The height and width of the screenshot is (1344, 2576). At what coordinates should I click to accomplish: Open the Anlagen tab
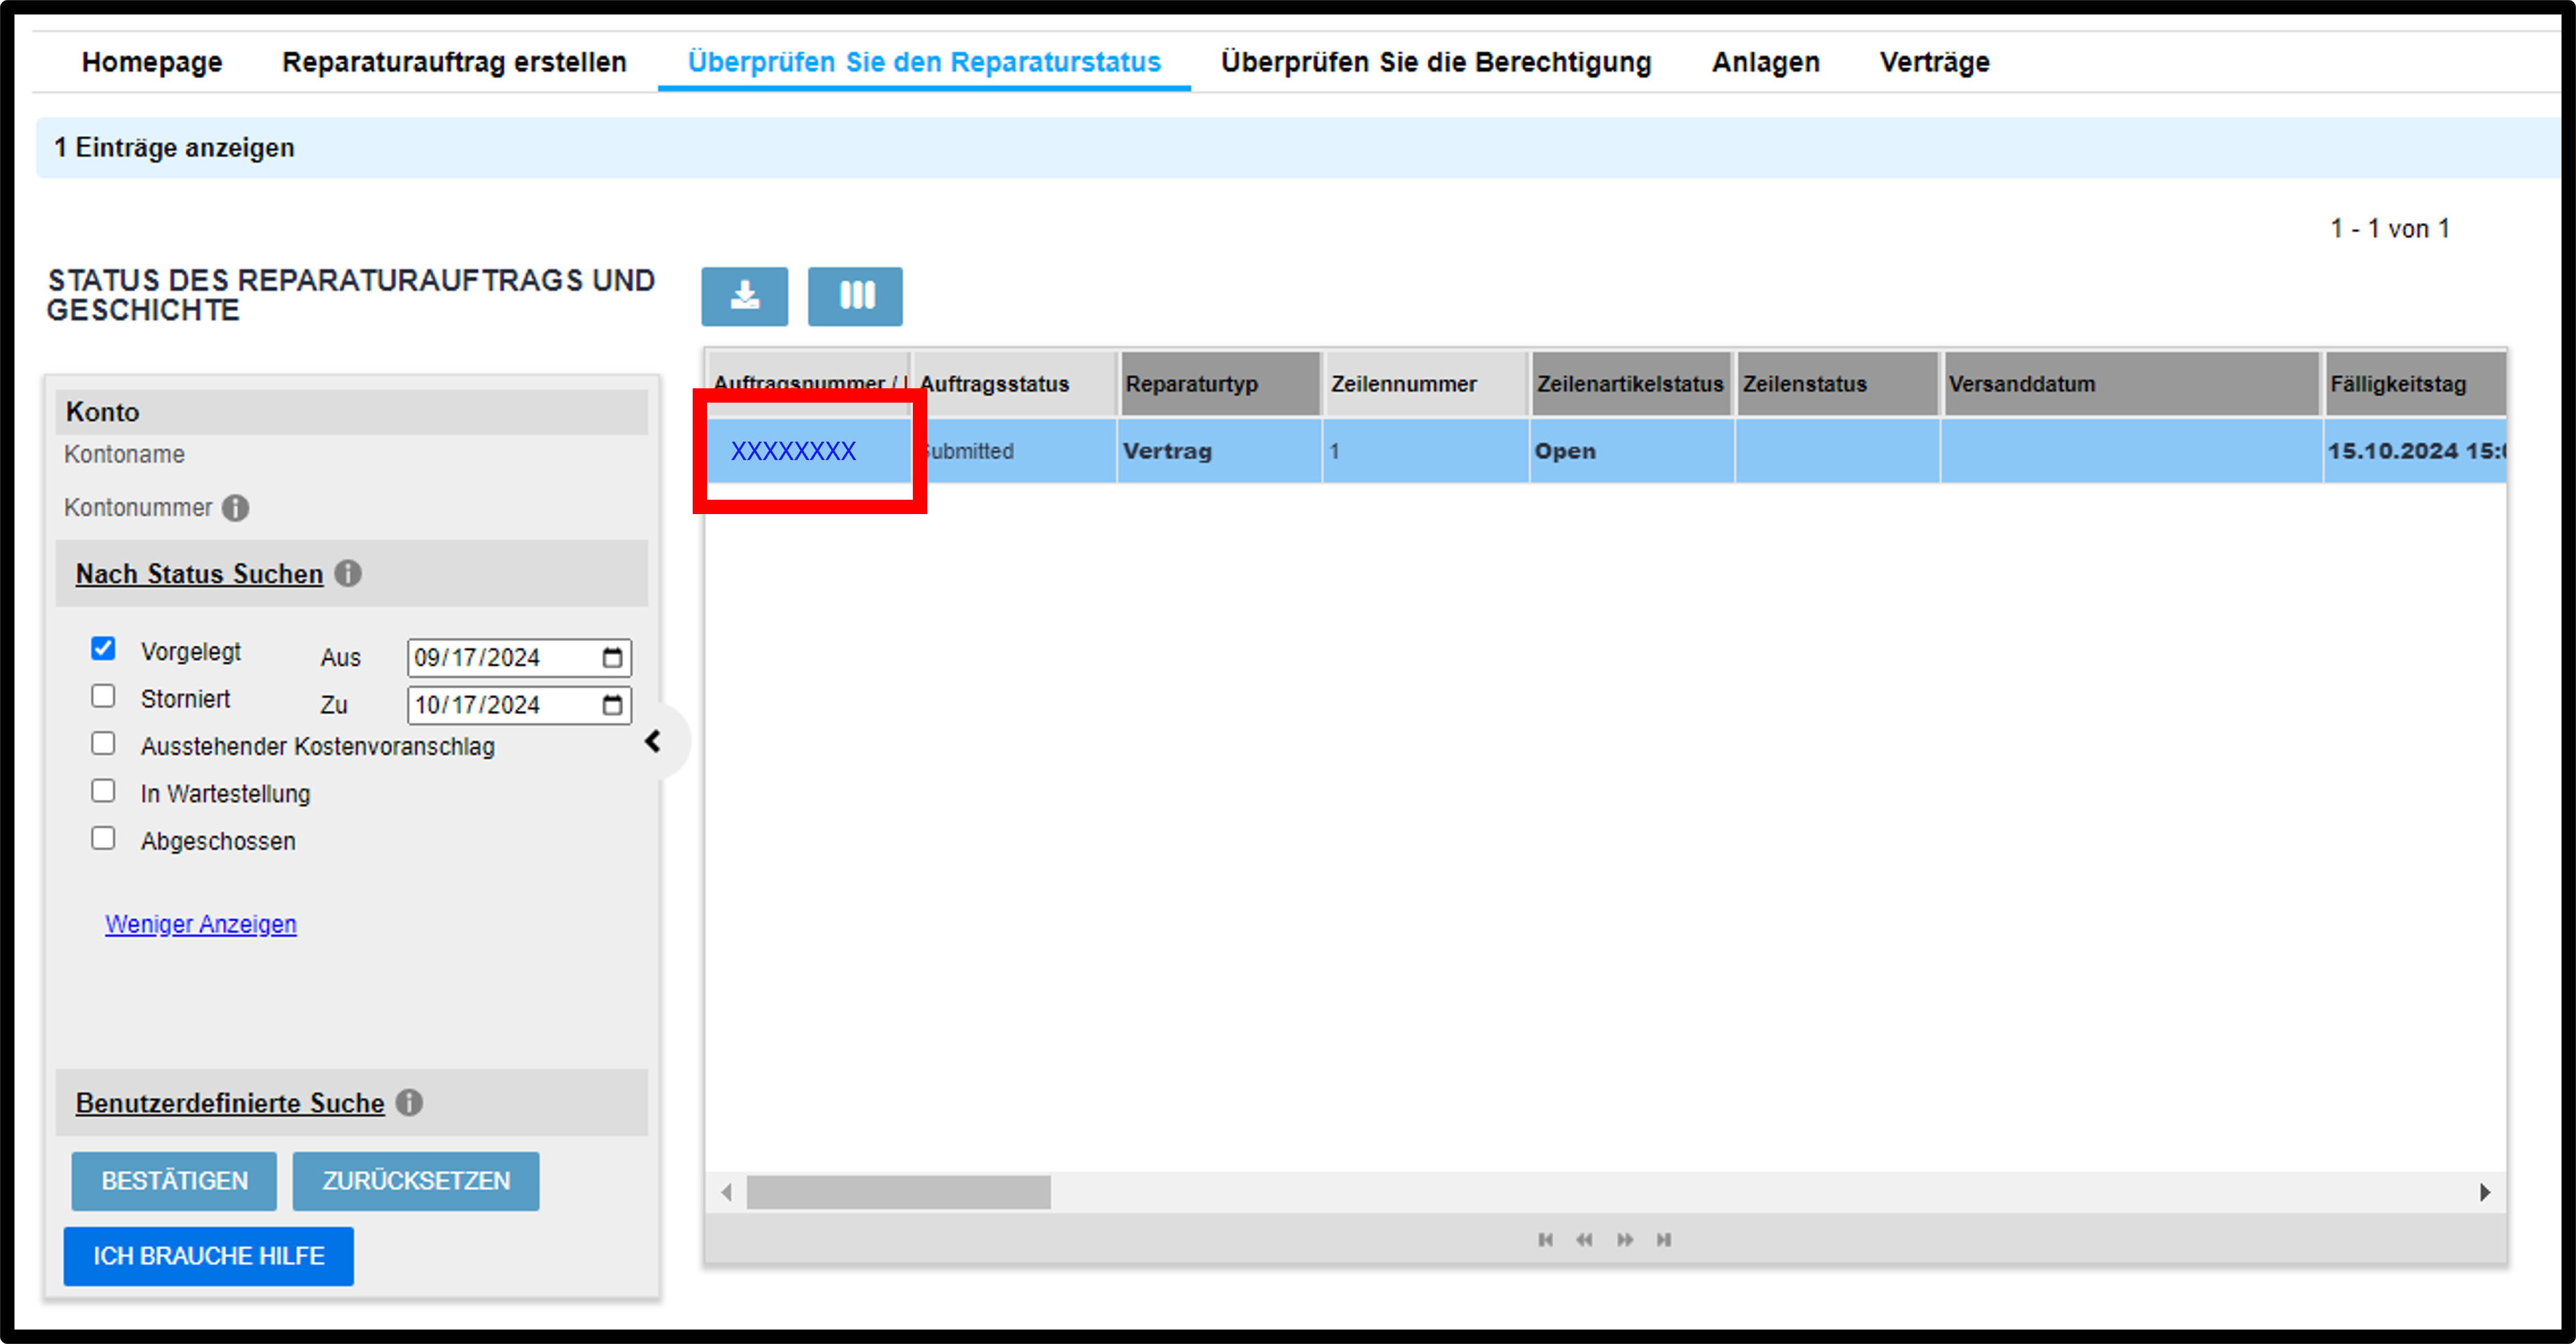1765,62
